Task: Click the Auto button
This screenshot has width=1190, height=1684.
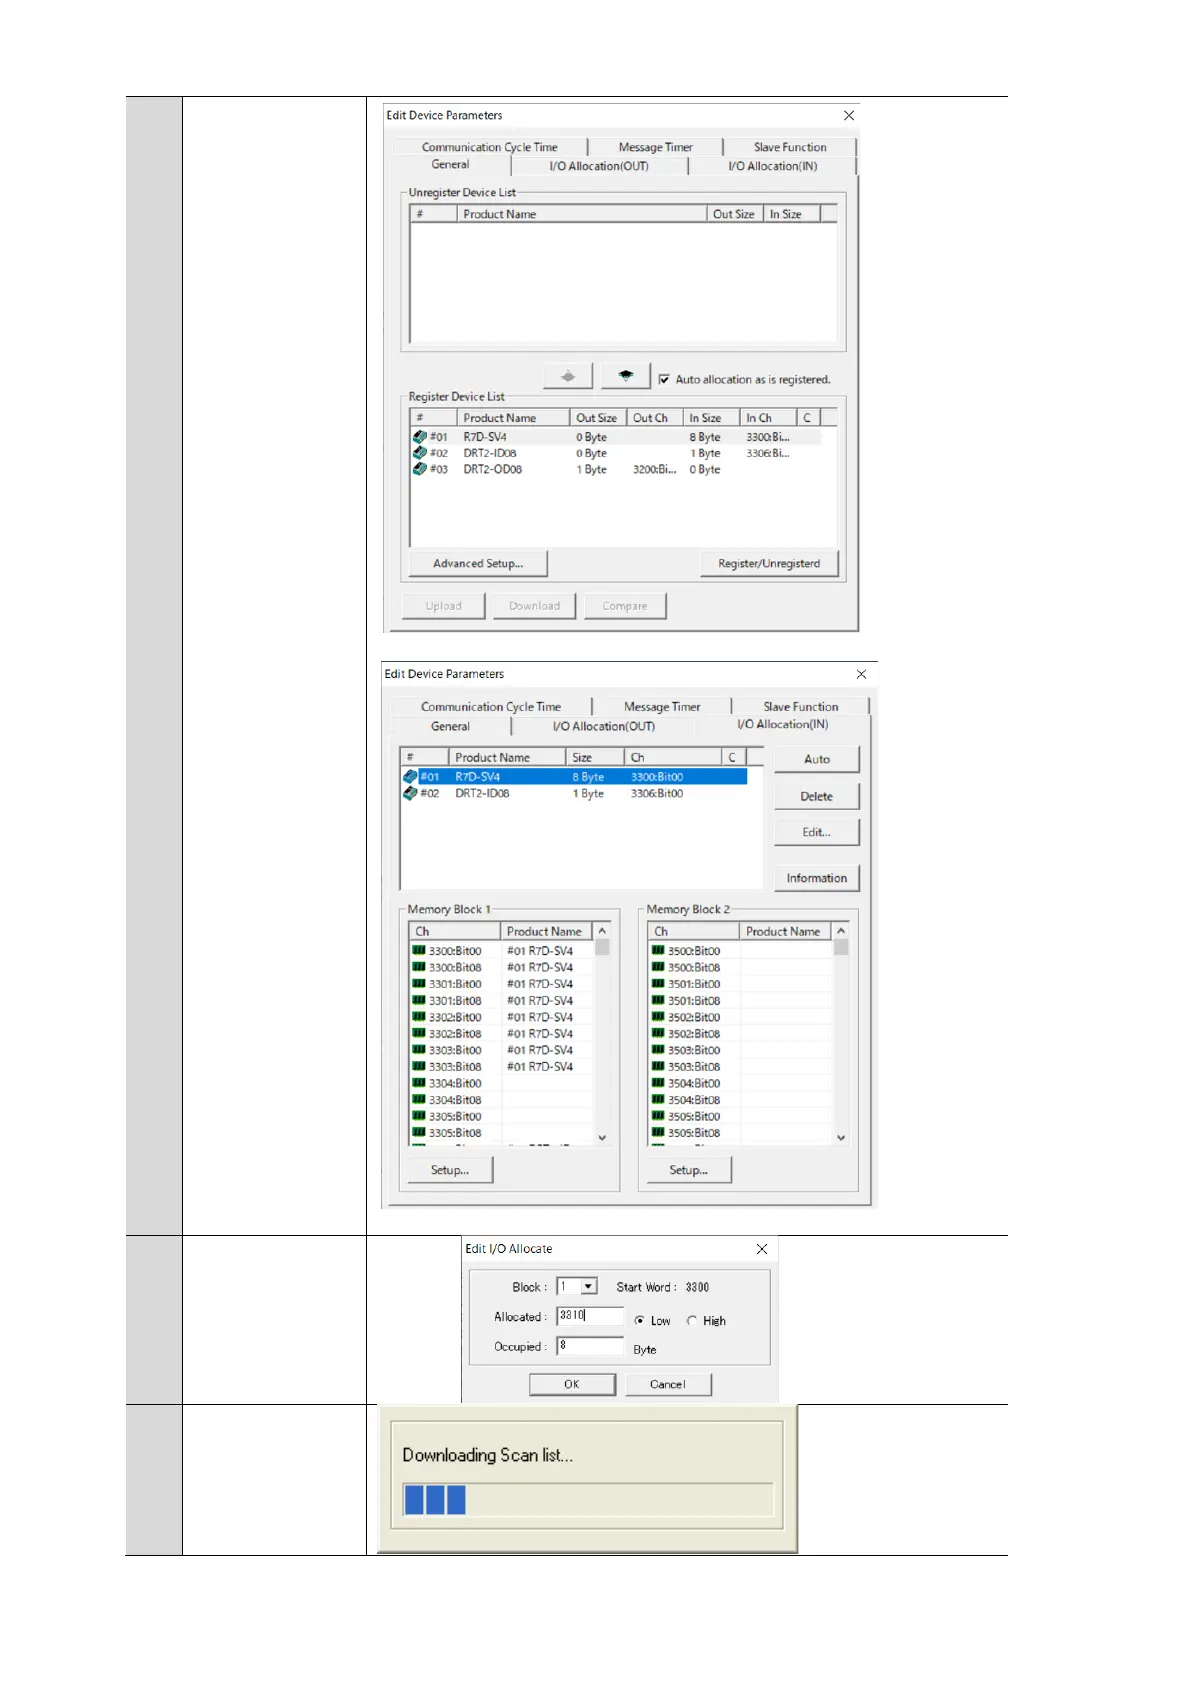Action: click(817, 760)
